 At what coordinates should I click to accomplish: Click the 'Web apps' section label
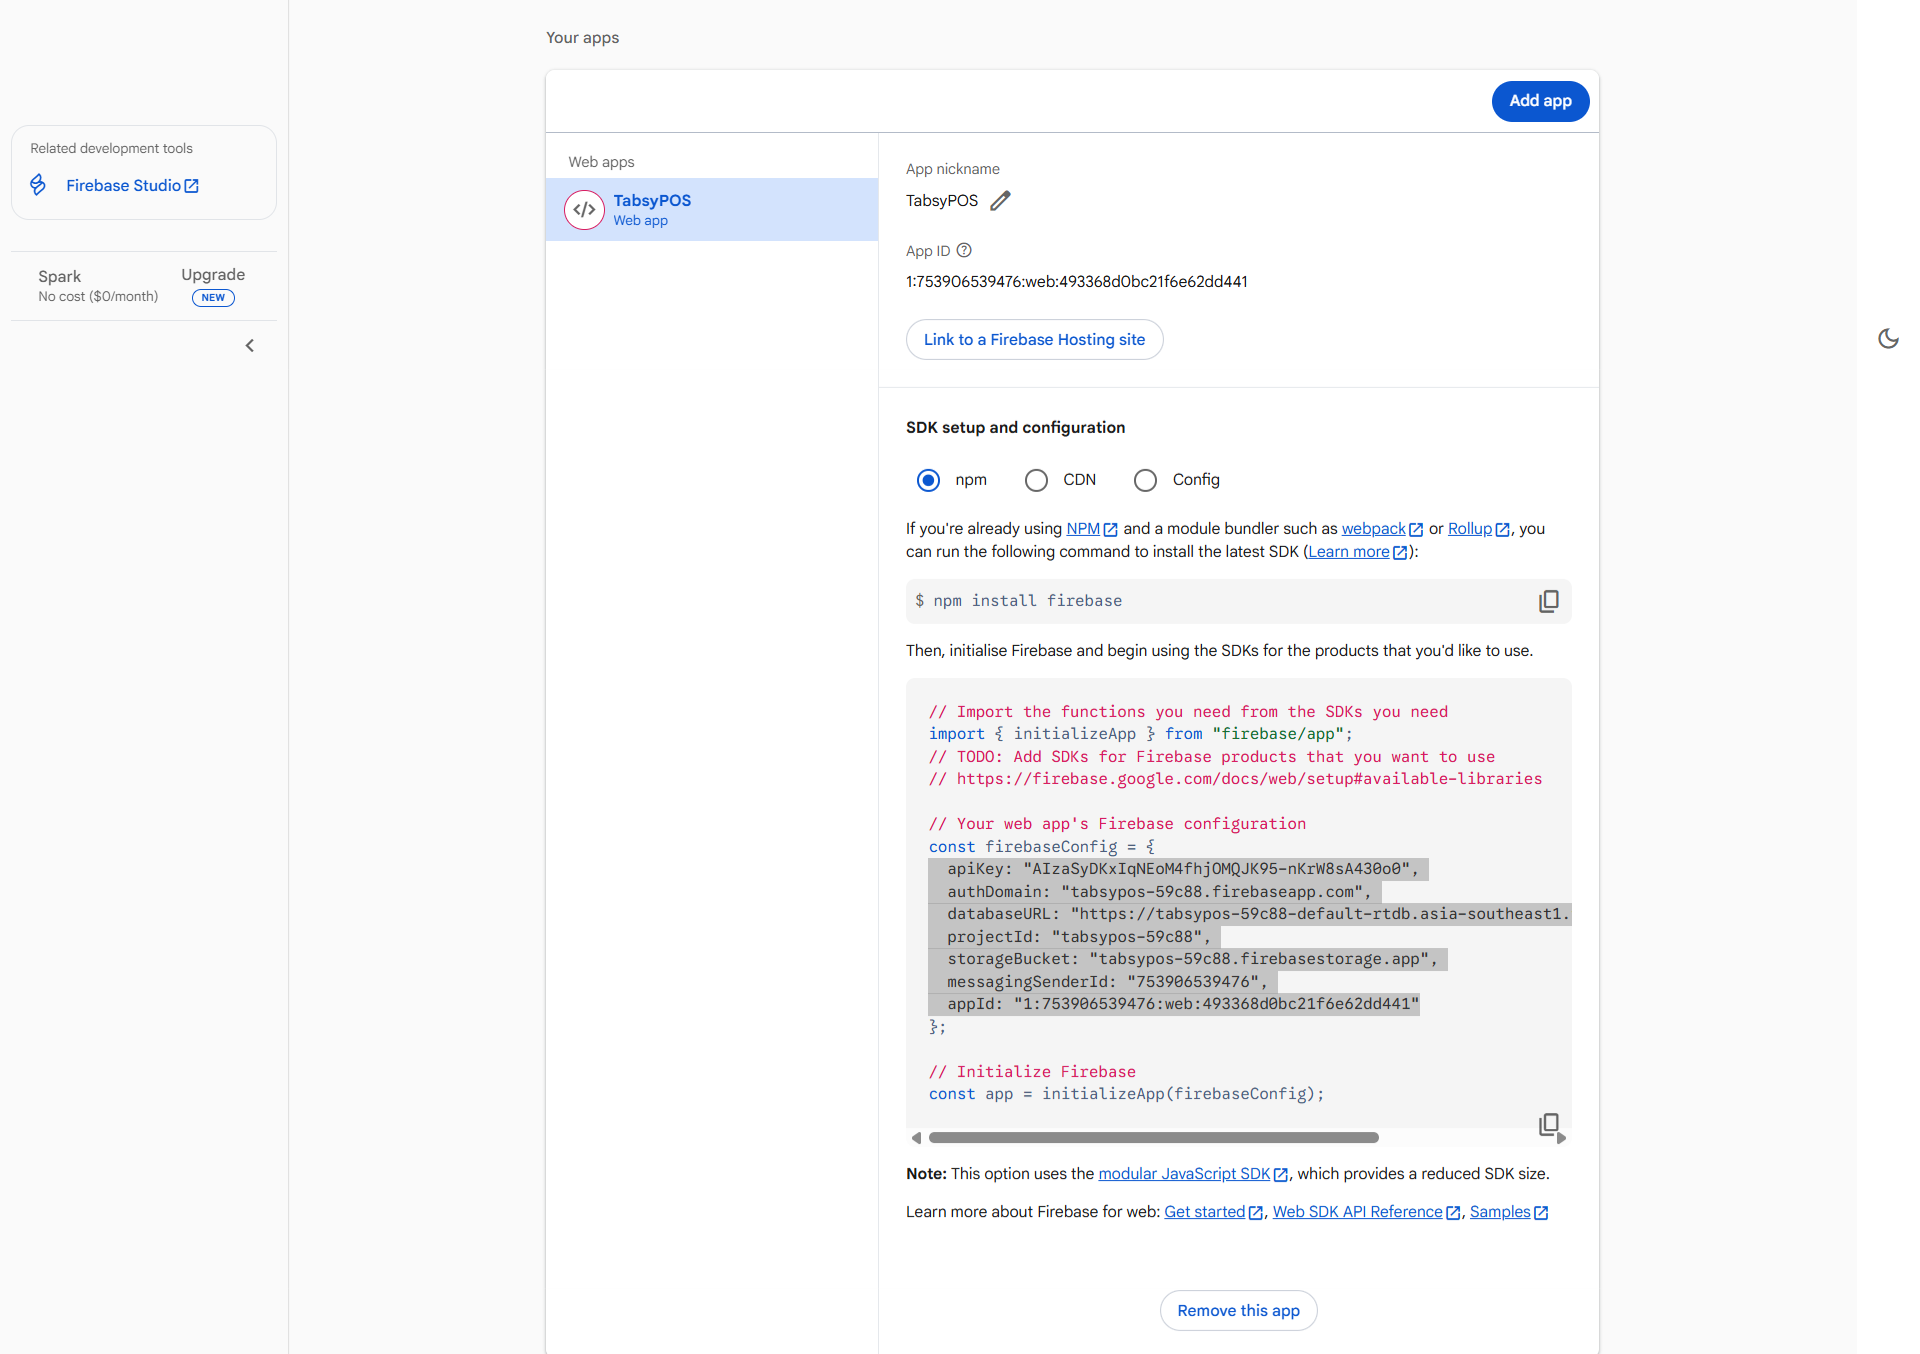601,162
